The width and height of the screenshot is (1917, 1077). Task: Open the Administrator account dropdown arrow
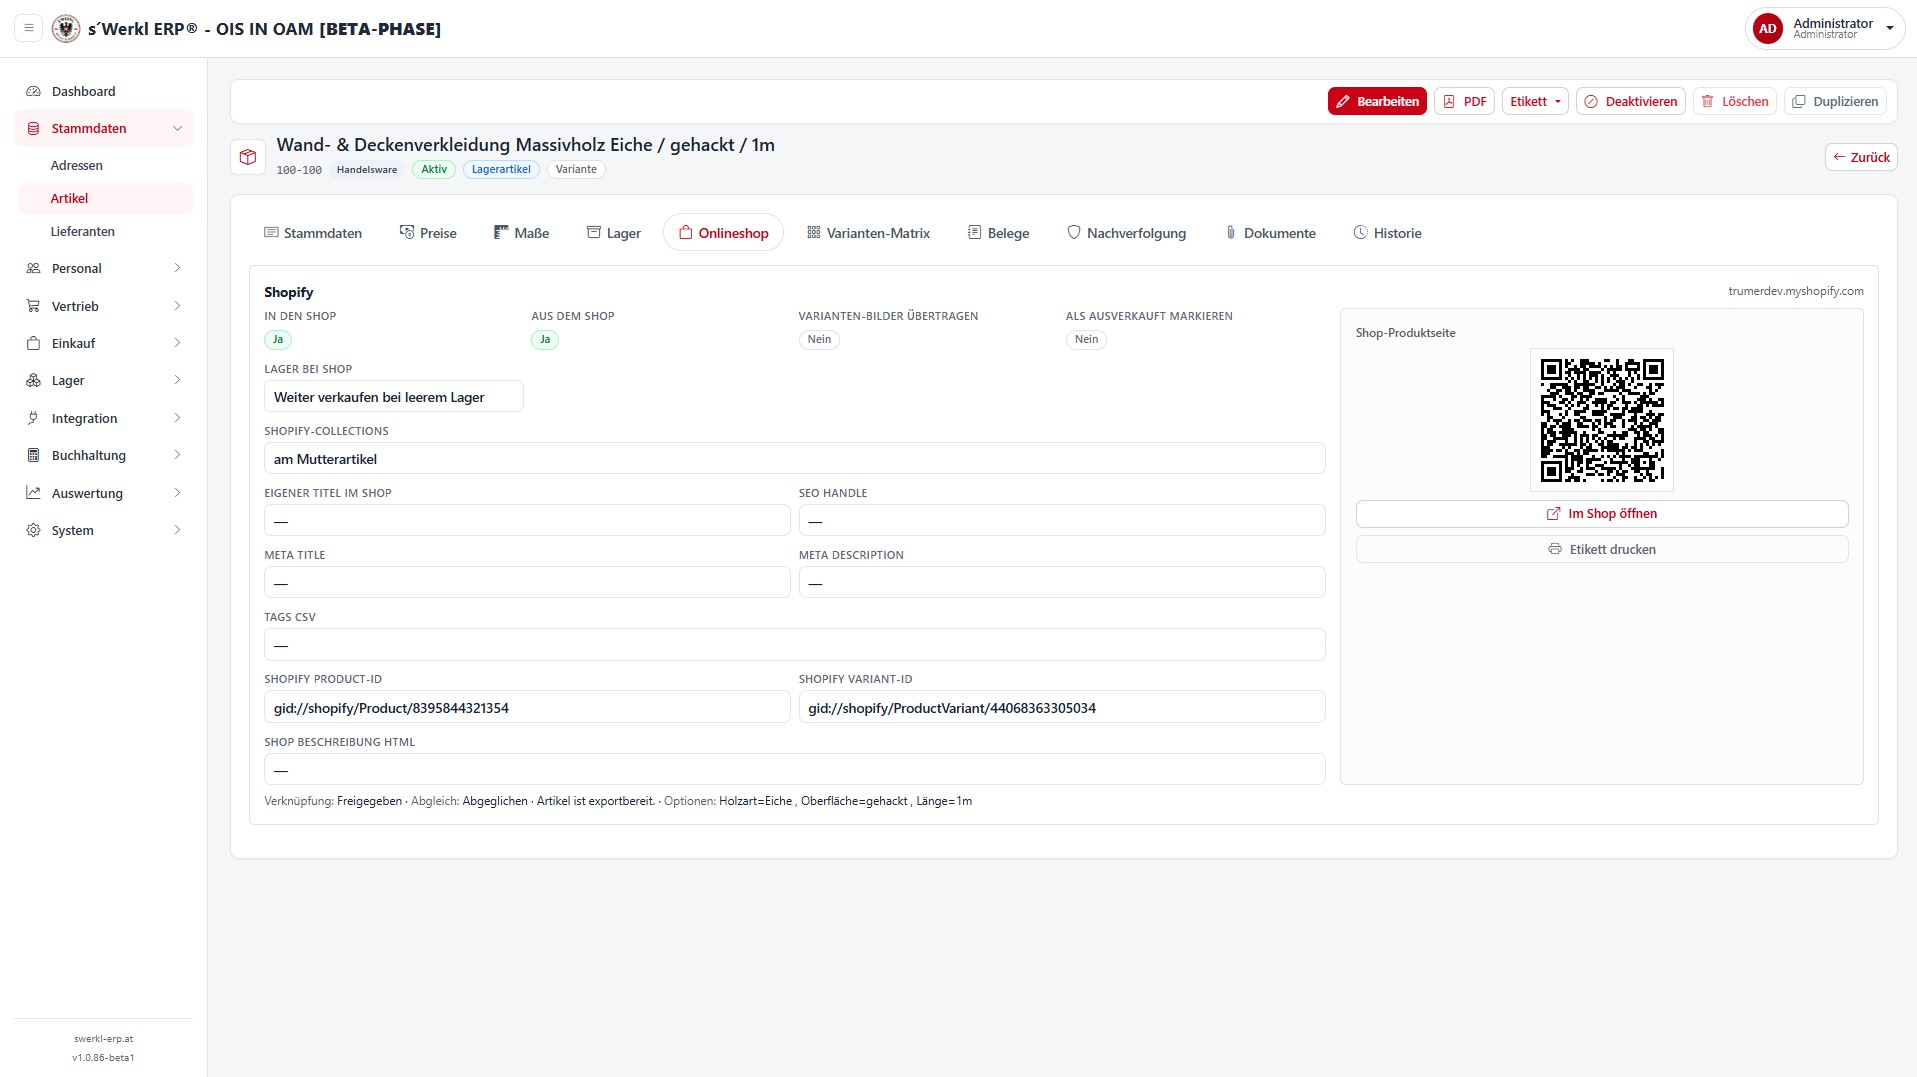(1889, 29)
